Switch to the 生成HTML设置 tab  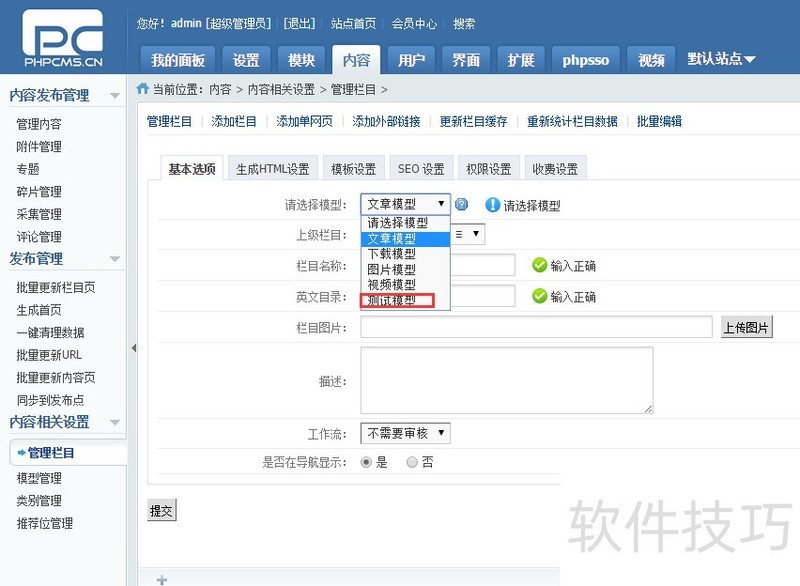273,168
